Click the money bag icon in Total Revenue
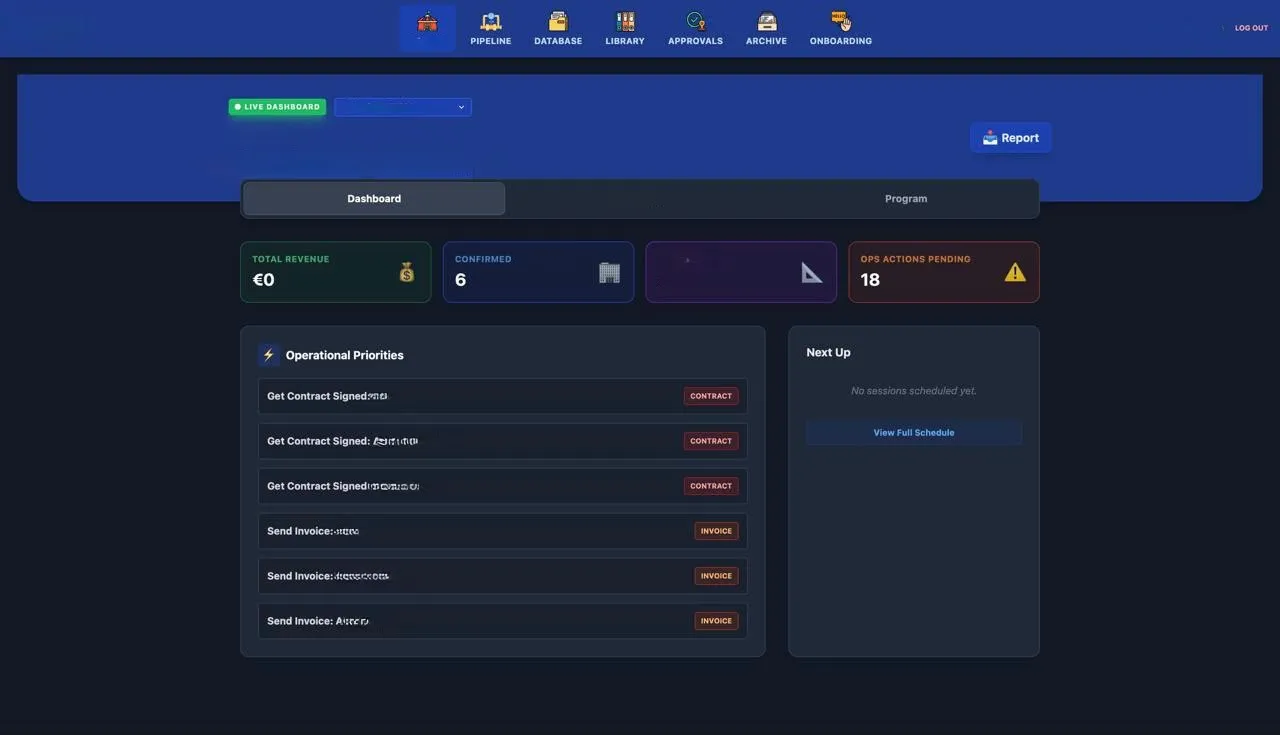The height and width of the screenshot is (735, 1280). pos(407,272)
